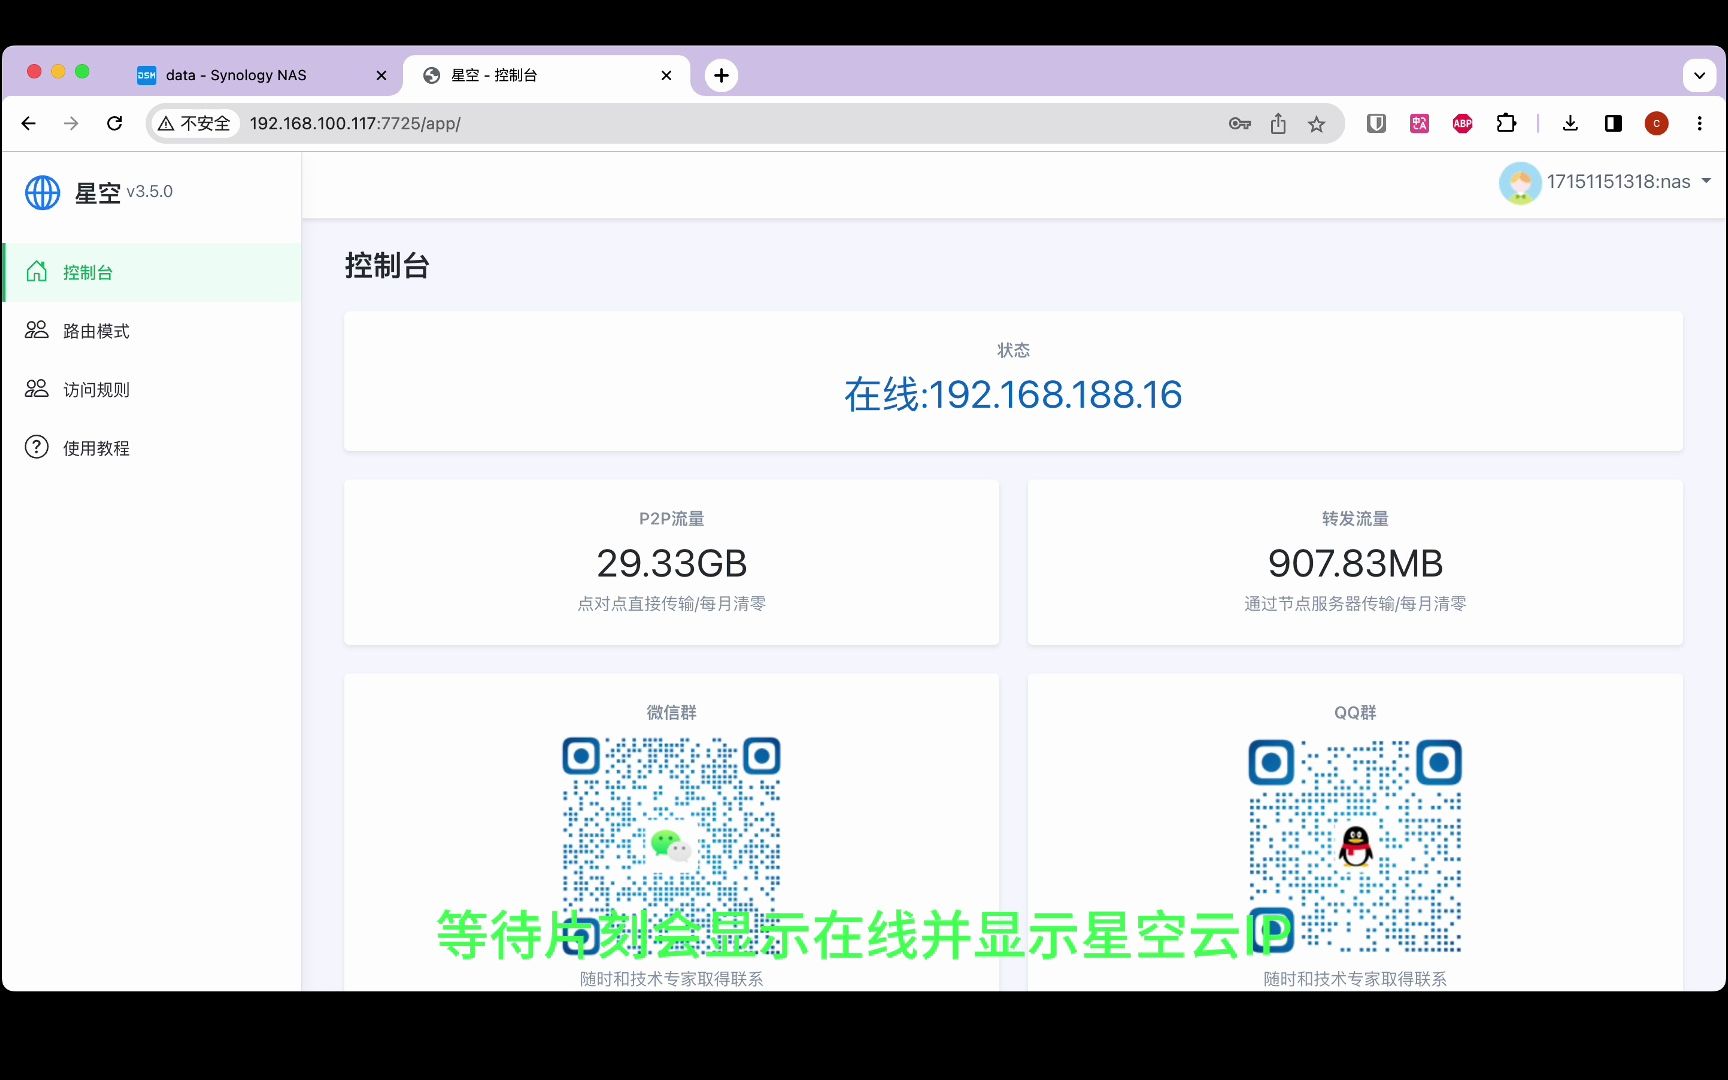Open the extensions puzzle piece menu

pos(1506,123)
